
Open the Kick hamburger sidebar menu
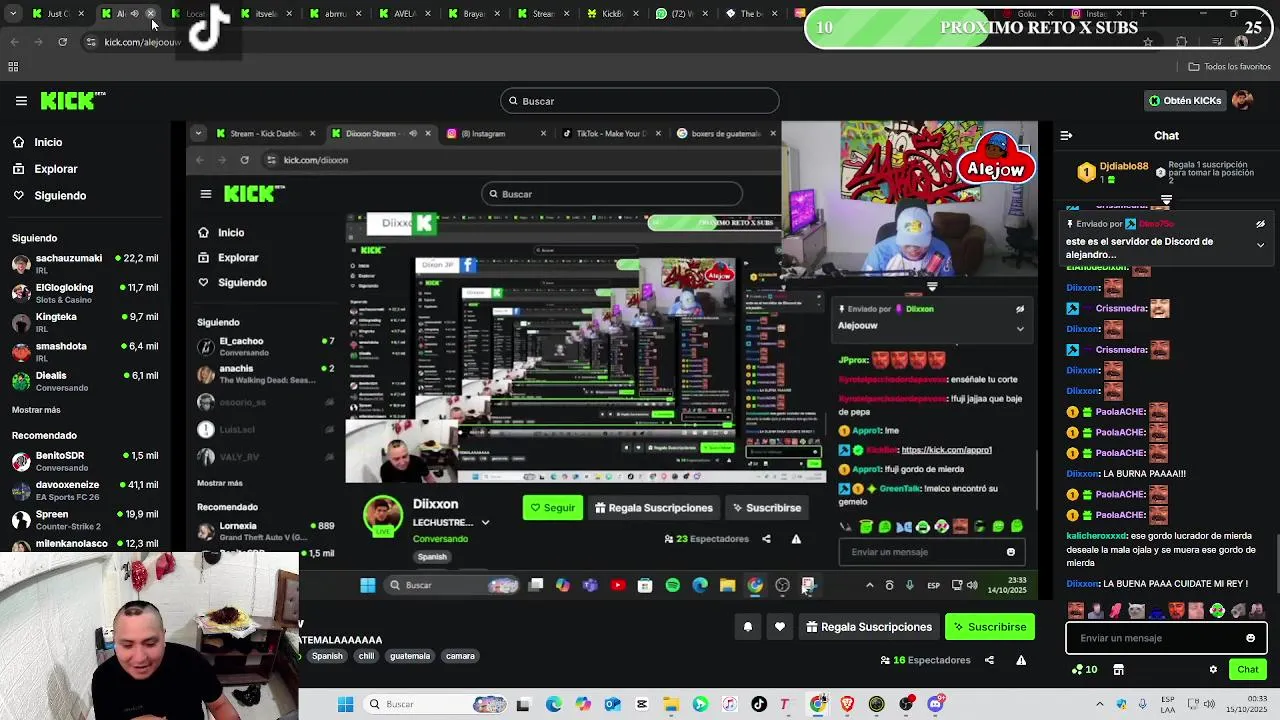point(21,101)
